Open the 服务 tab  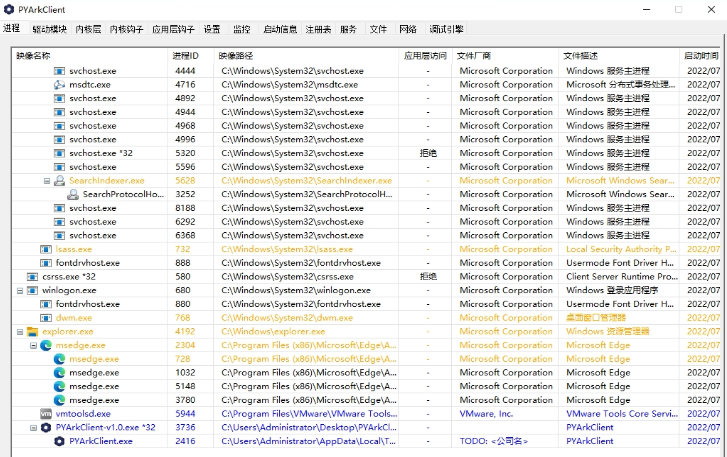(348, 29)
